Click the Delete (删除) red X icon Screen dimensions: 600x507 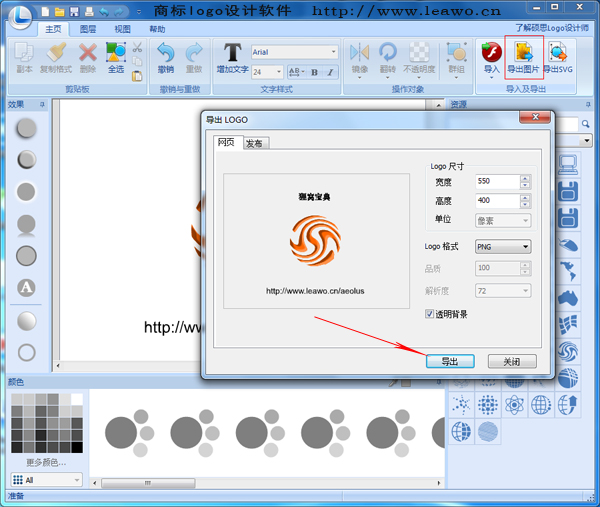88,52
